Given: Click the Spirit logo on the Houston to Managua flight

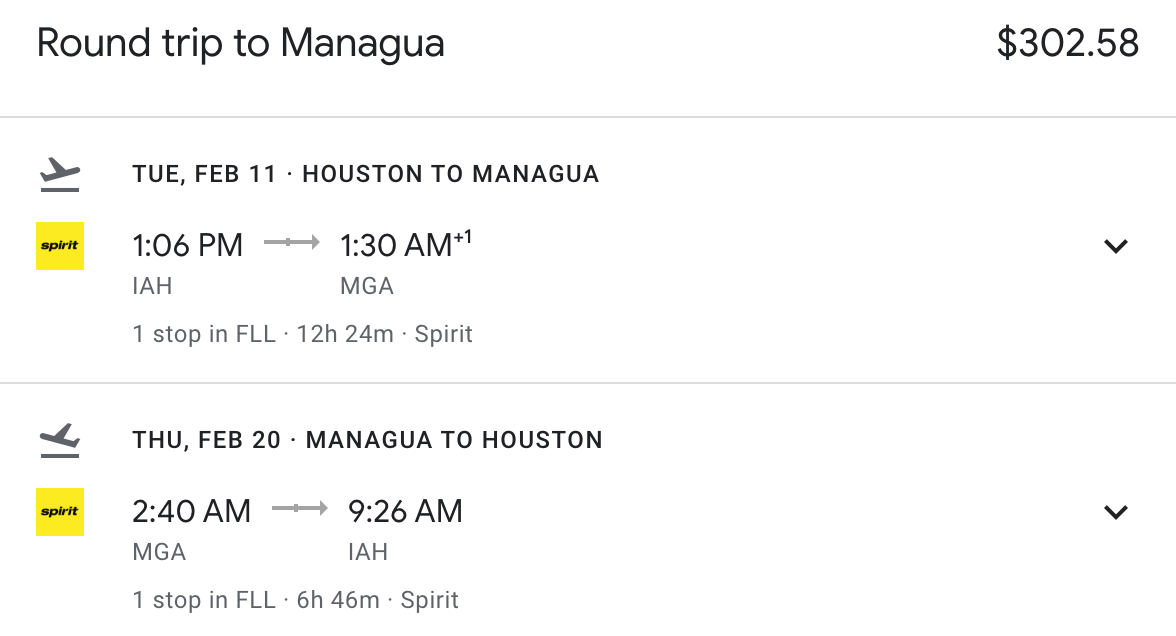Looking at the screenshot, I should click(60, 246).
